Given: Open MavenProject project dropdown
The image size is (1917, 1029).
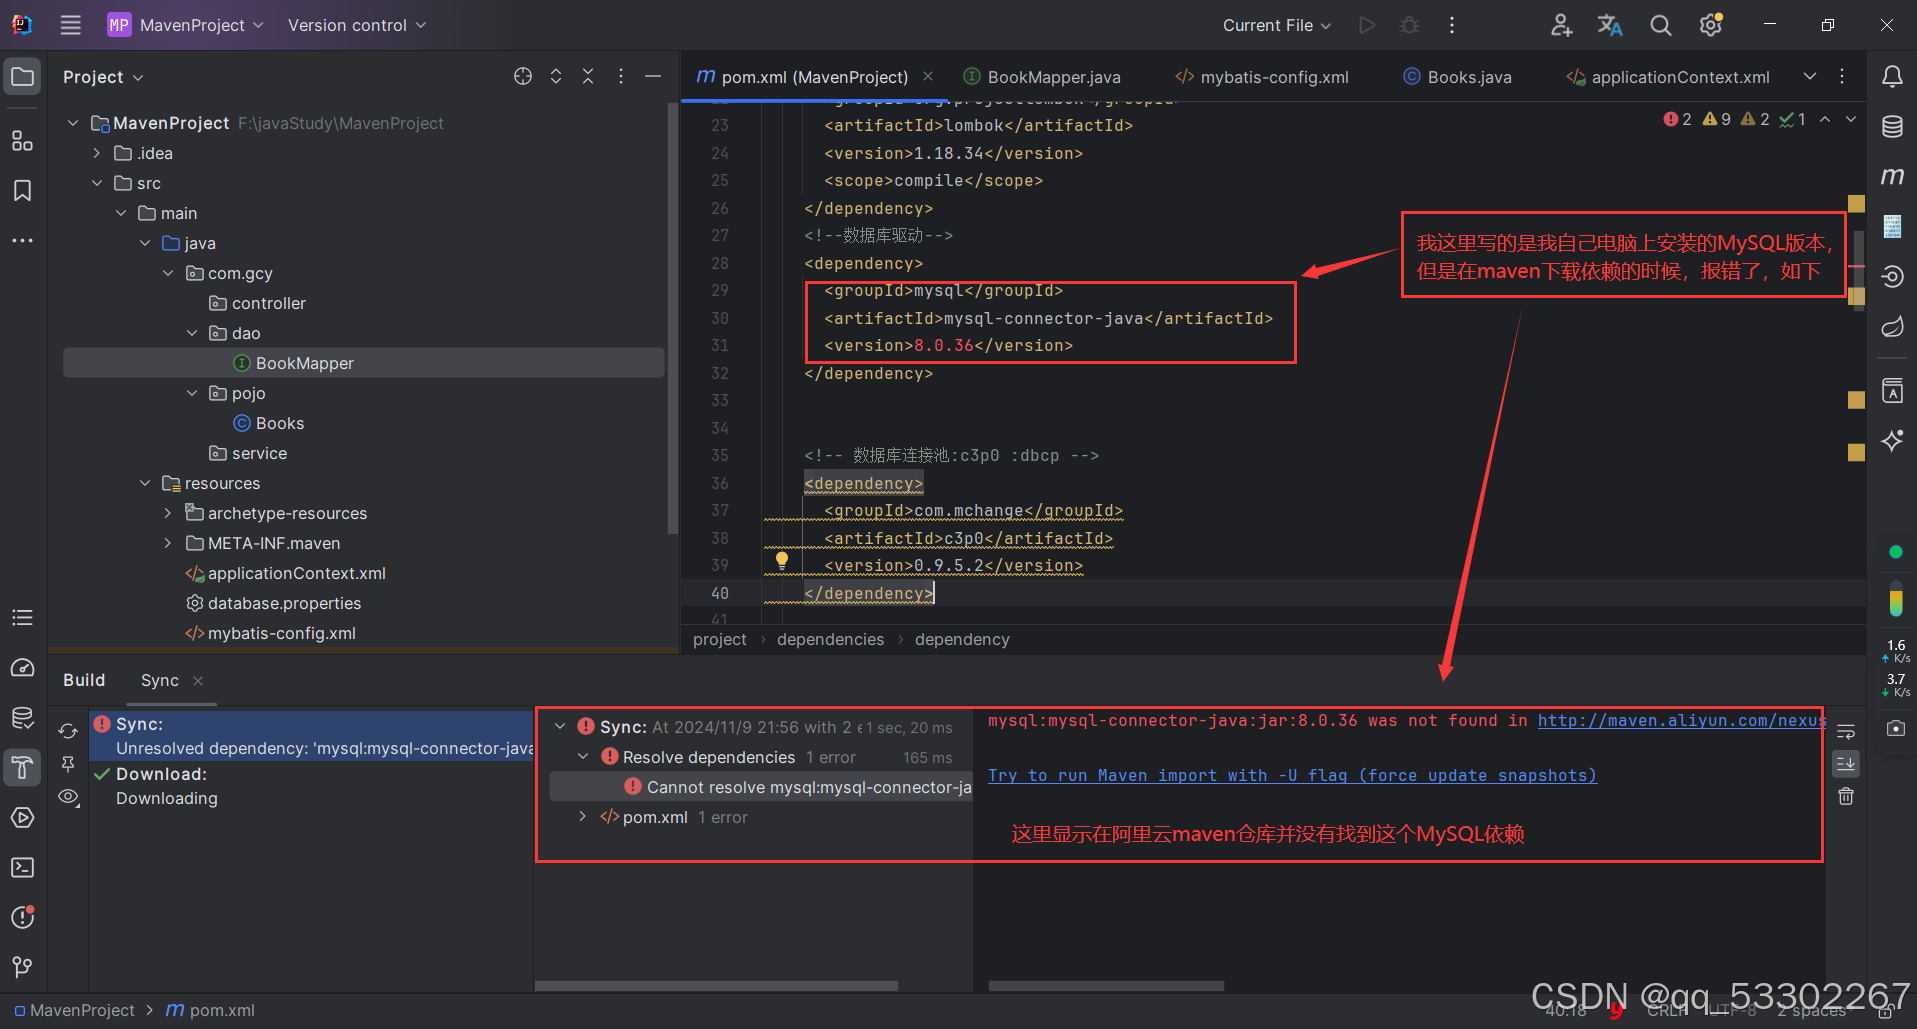Looking at the screenshot, I should point(186,25).
